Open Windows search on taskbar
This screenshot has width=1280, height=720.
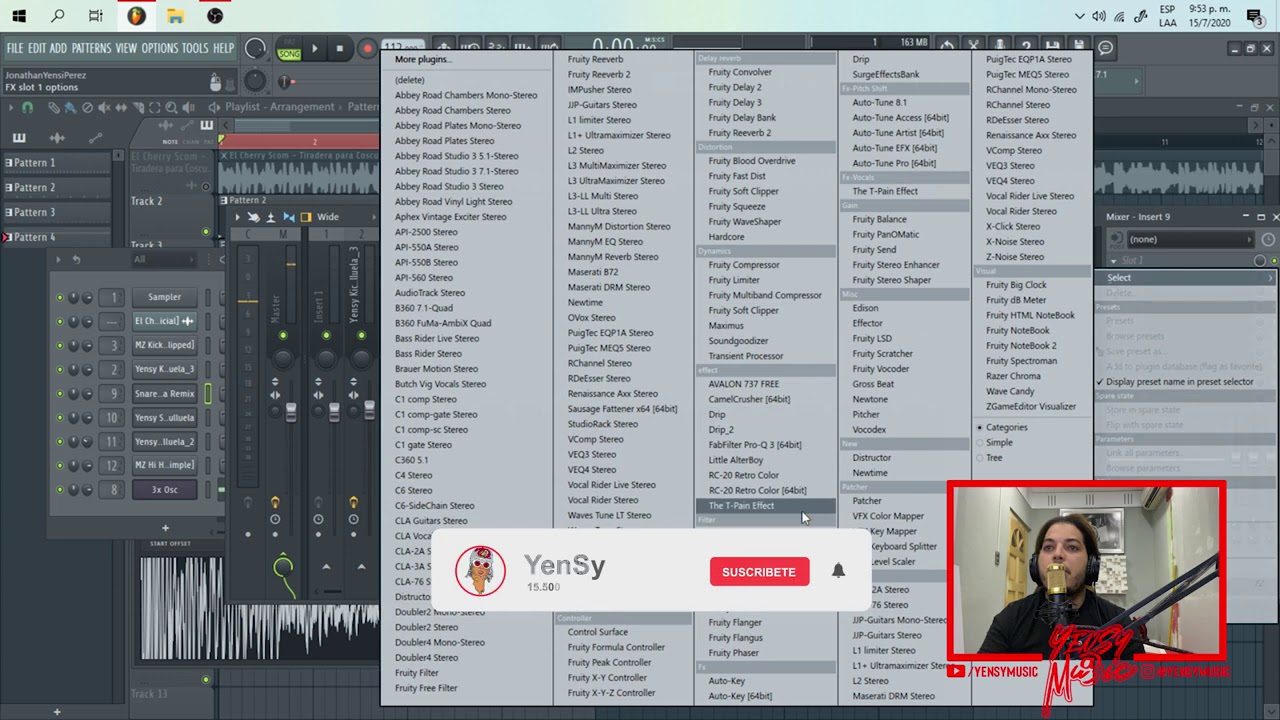[57, 16]
